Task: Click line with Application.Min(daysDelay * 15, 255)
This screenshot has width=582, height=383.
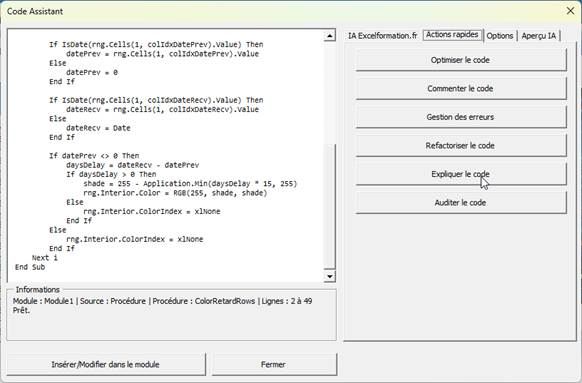Action: click(x=190, y=184)
